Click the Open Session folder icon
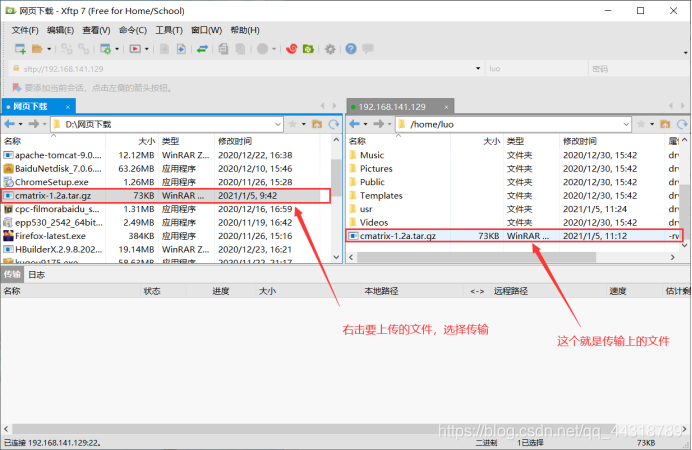Screen dimensions: 692x450 pyautogui.click(x=37, y=49)
